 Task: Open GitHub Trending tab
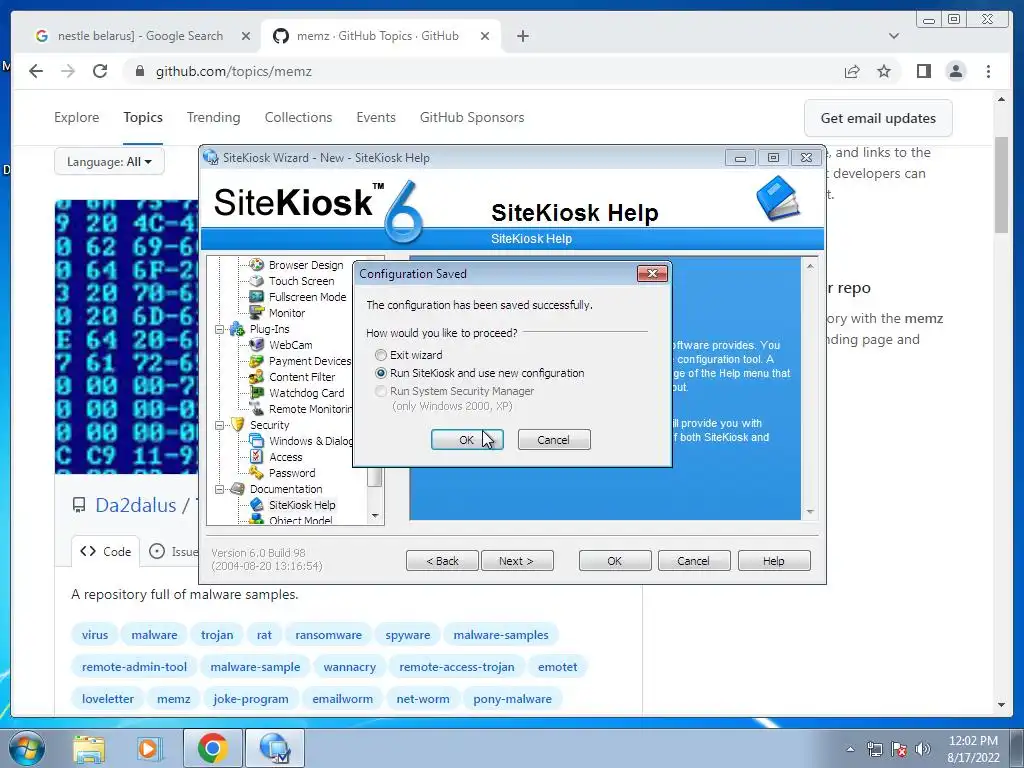pyautogui.click(x=214, y=118)
